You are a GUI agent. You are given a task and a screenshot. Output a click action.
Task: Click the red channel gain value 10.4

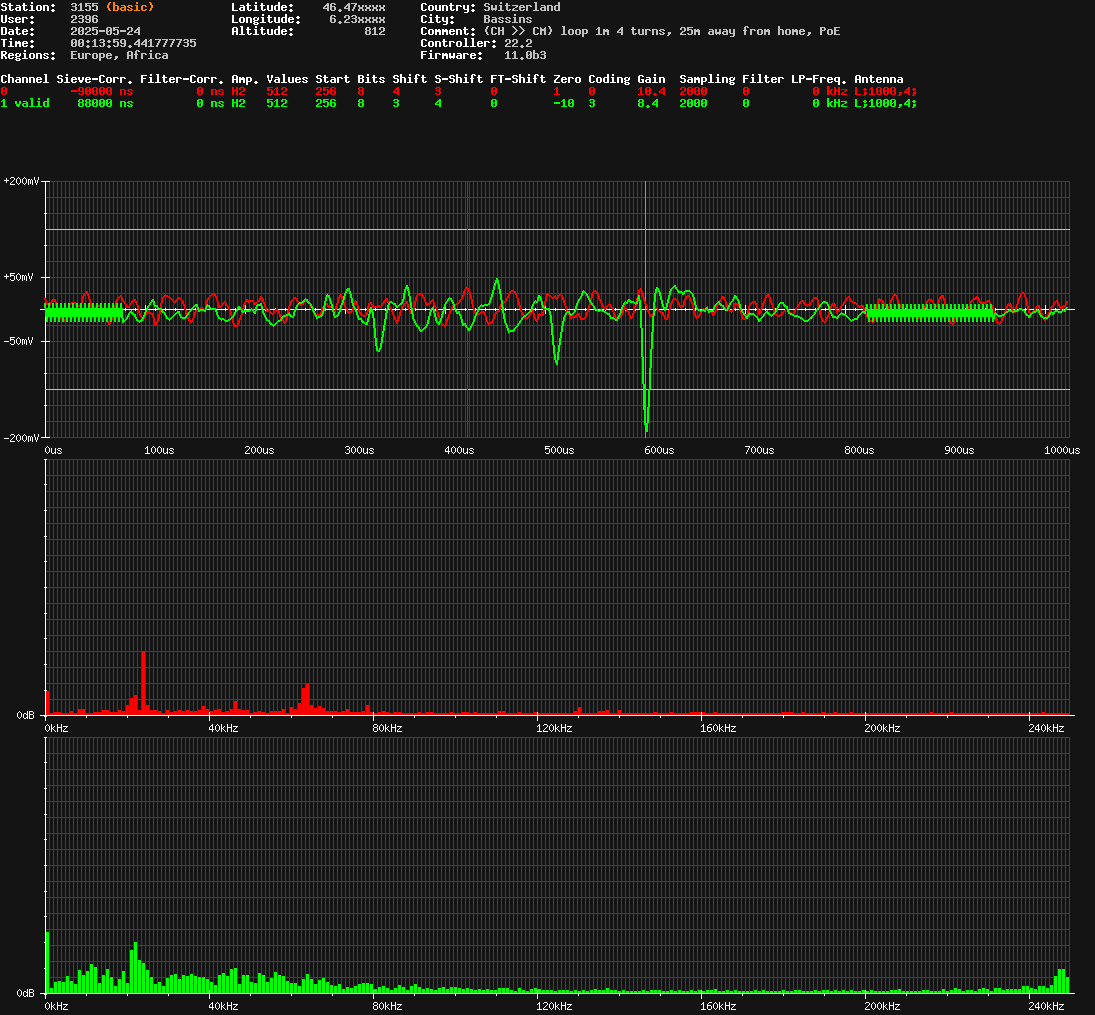pyautogui.click(x=652, y=91)
